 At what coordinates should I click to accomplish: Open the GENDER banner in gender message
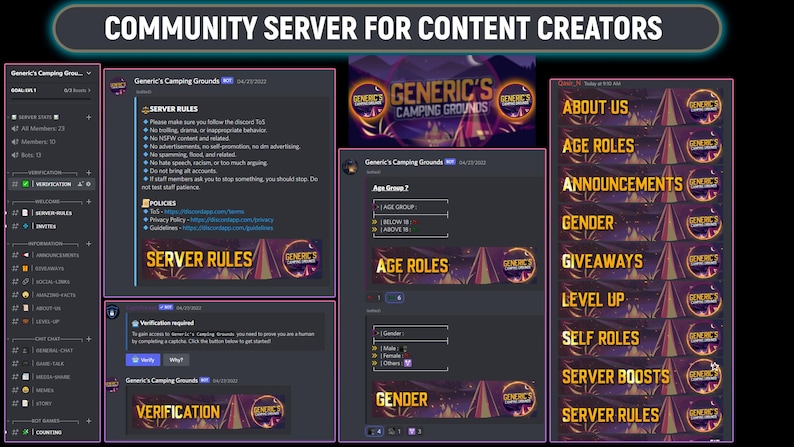(x=454, y=399)
